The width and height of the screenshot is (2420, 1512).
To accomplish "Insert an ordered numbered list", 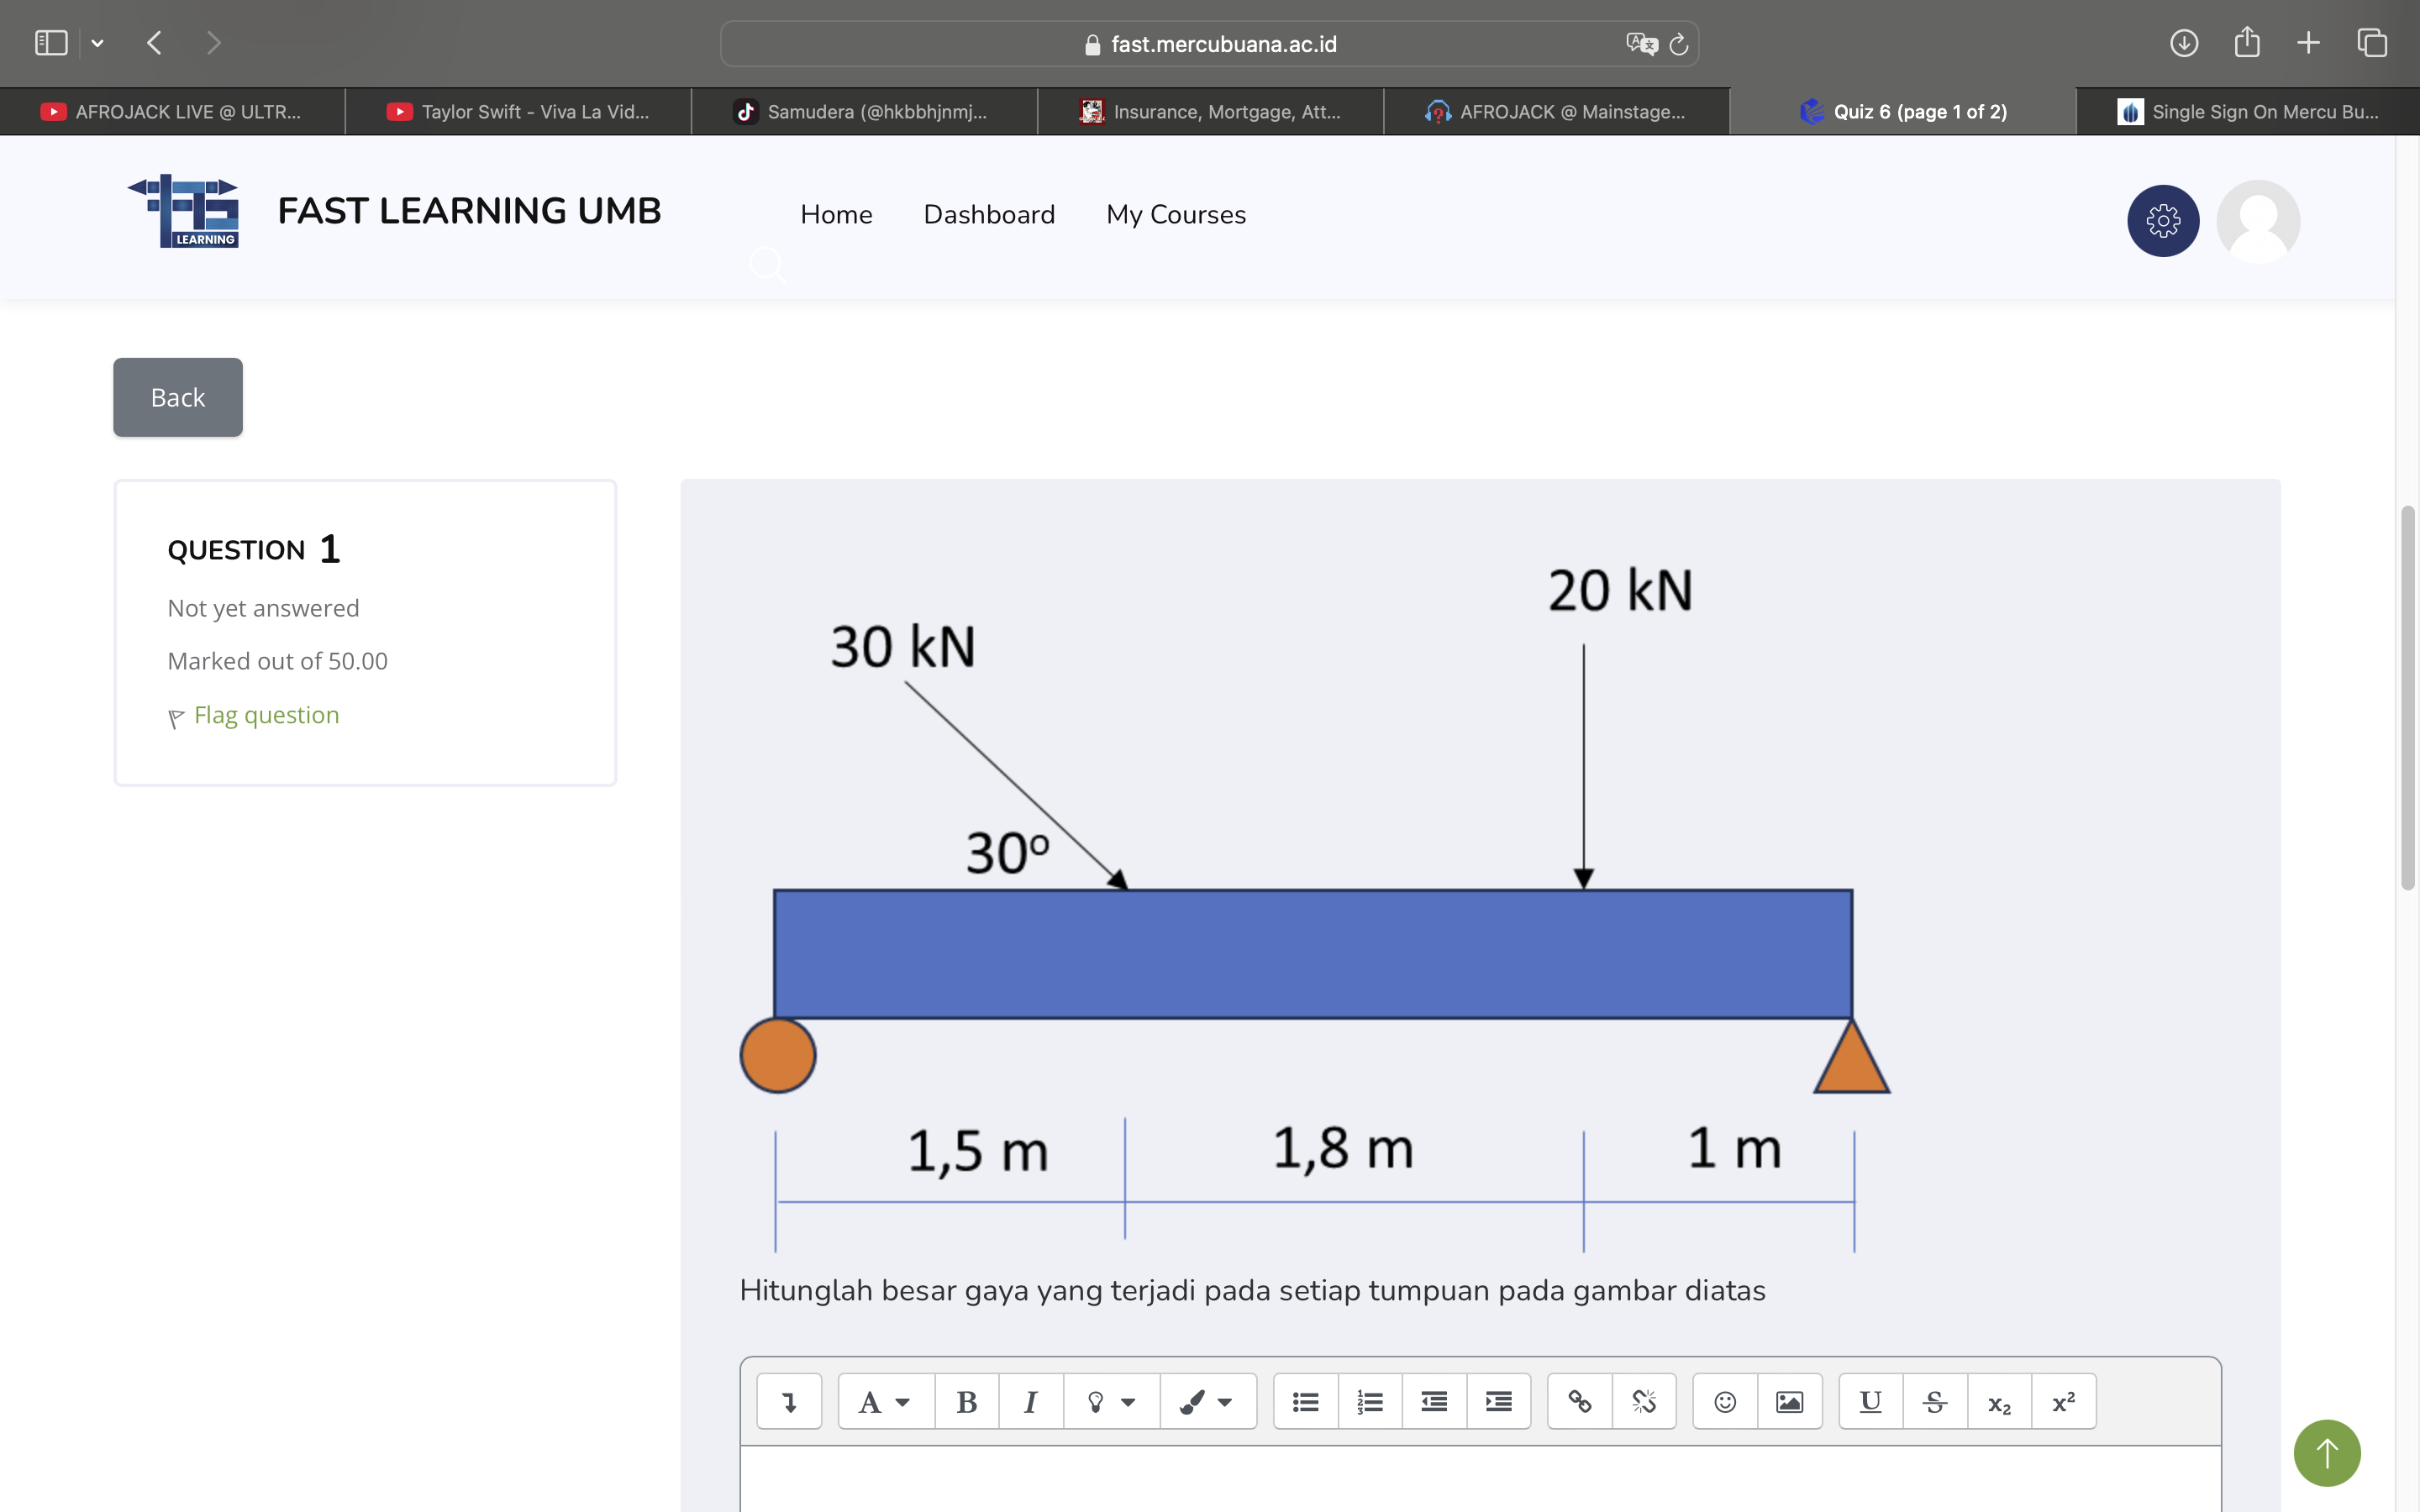I will pos(1370,1401).
